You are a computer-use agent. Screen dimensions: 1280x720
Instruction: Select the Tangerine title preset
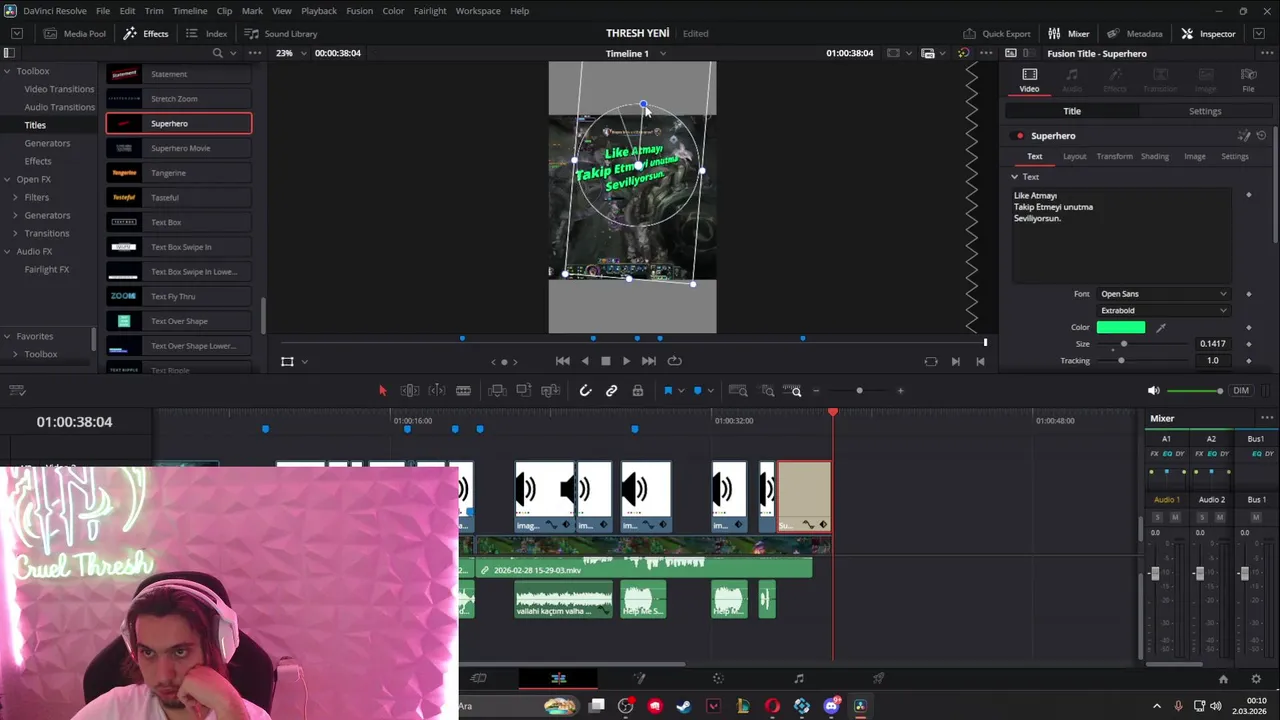pos(179,173)
